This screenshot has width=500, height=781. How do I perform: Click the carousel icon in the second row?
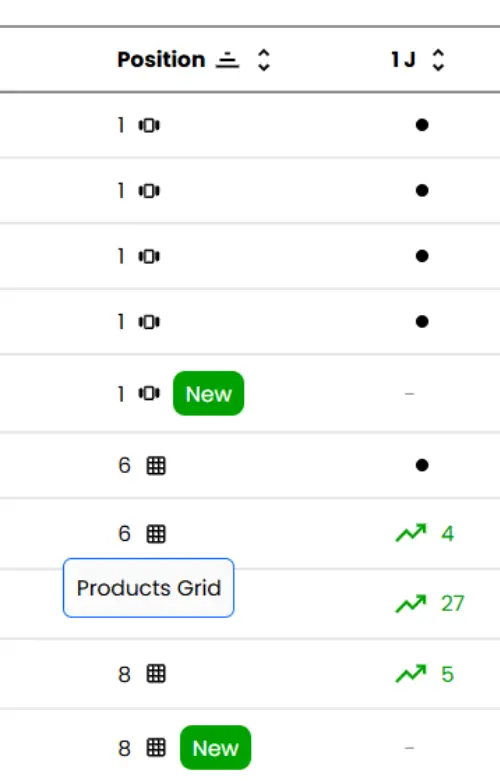click(149, 191)
